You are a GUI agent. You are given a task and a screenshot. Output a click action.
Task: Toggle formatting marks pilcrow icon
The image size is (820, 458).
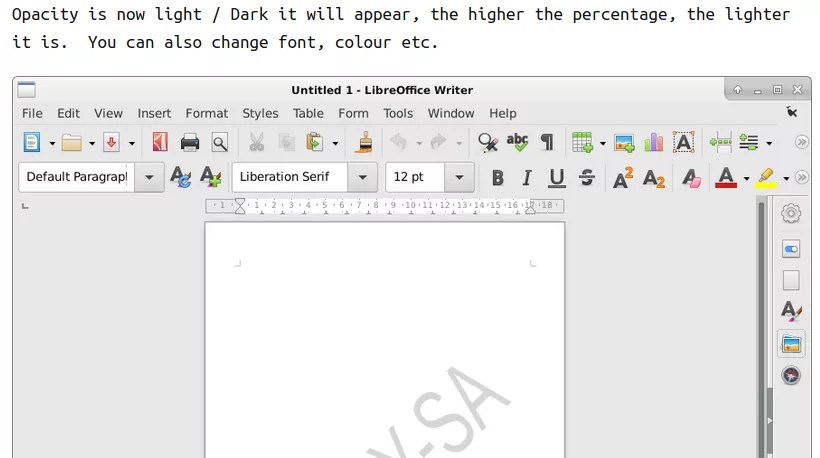(x=547, y=142)
